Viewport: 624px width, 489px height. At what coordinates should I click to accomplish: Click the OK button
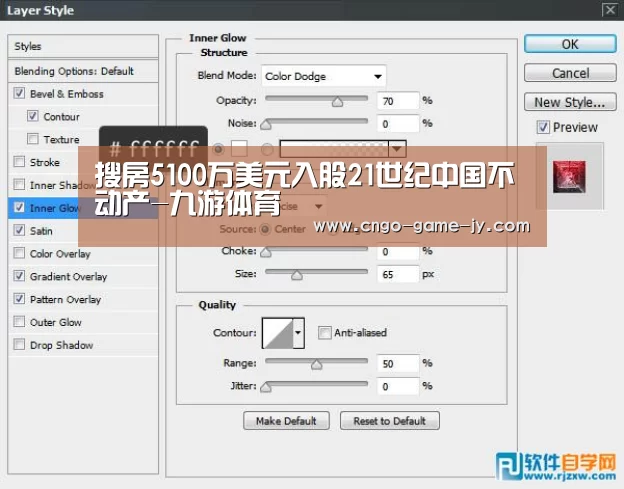(x=570, y=44)
